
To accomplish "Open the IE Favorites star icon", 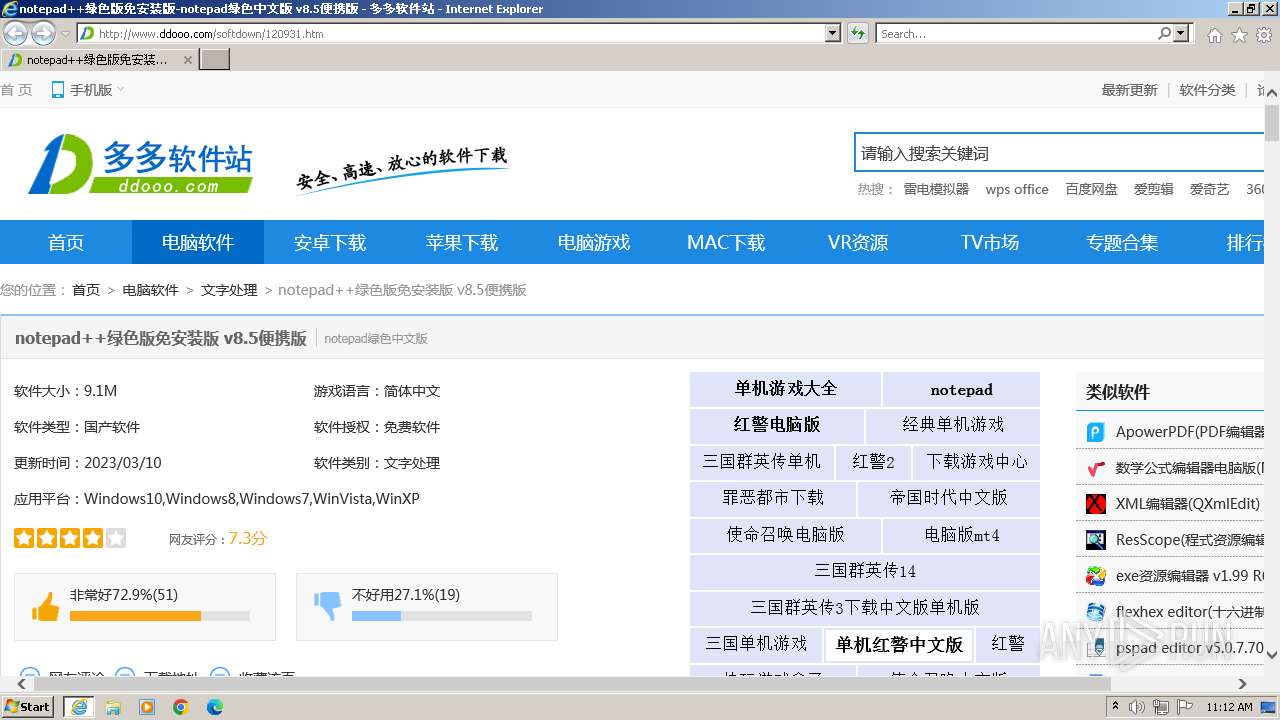I will pos(1239,35).
